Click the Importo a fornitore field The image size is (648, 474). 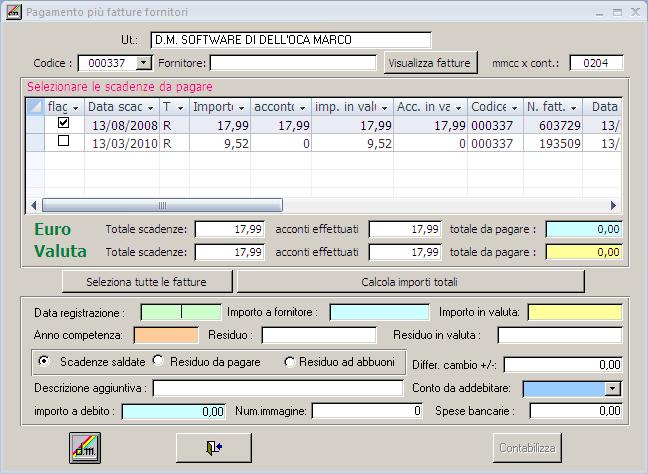(379, 312)
